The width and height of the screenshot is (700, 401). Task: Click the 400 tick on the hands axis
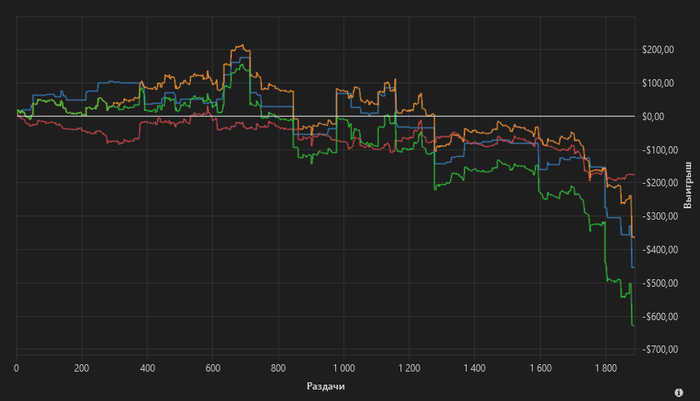coord(147,368)
